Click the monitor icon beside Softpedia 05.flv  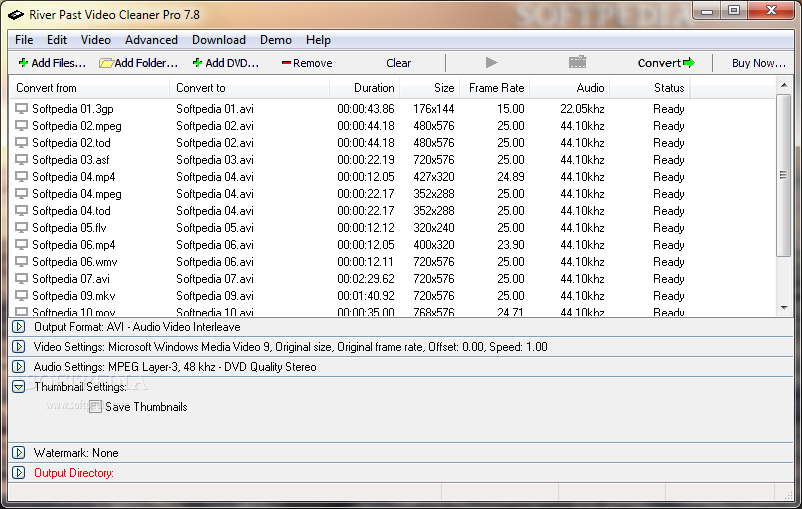pos(21,228)
